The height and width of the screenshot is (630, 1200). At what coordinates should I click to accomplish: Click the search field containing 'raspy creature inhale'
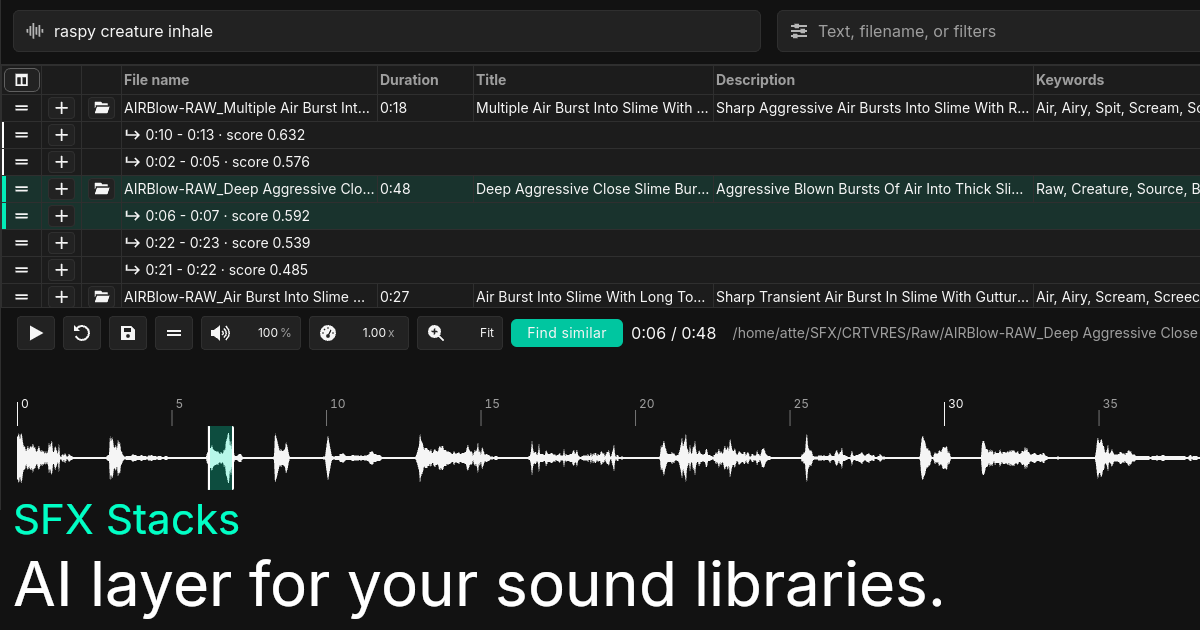pos(387,31)
